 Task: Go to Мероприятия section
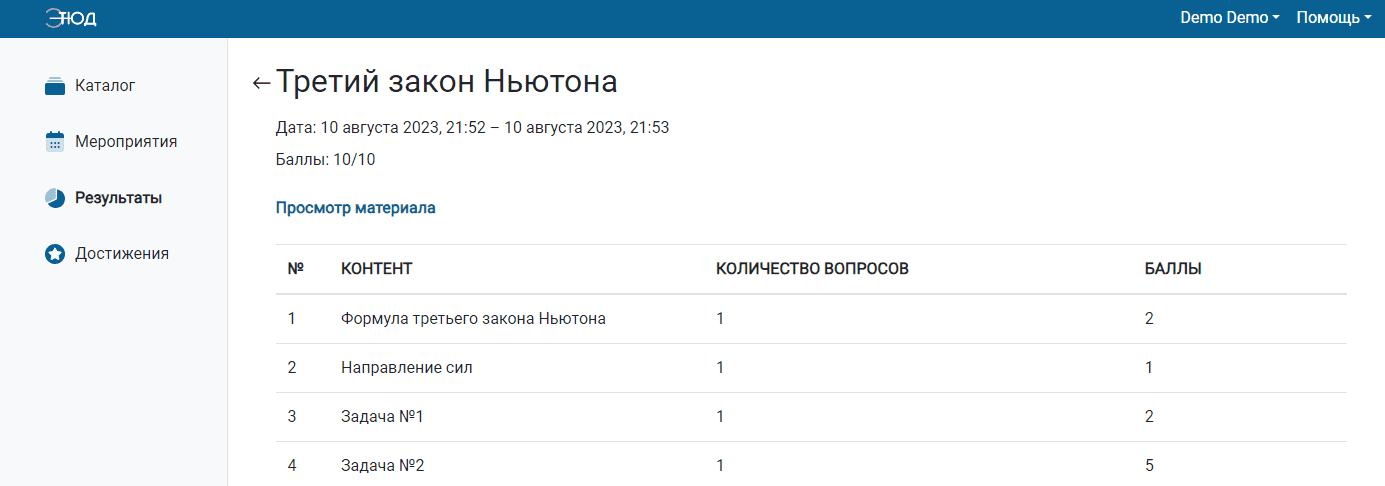[126, 142]
